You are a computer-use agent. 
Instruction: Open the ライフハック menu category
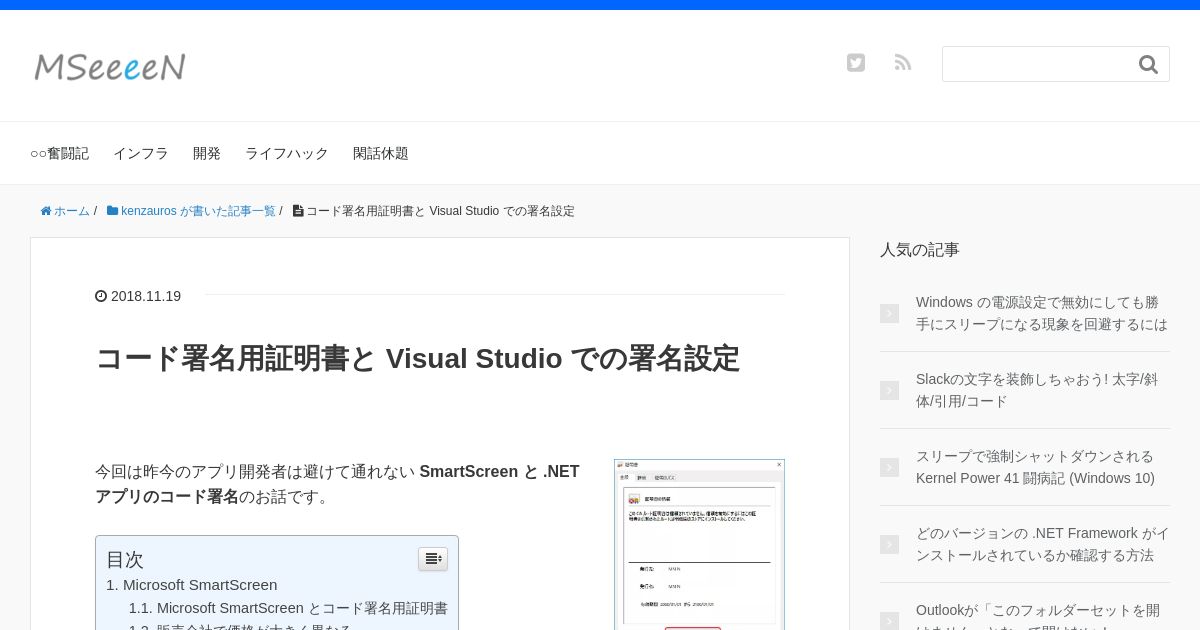pyautogui.click(x=287, y=153)
